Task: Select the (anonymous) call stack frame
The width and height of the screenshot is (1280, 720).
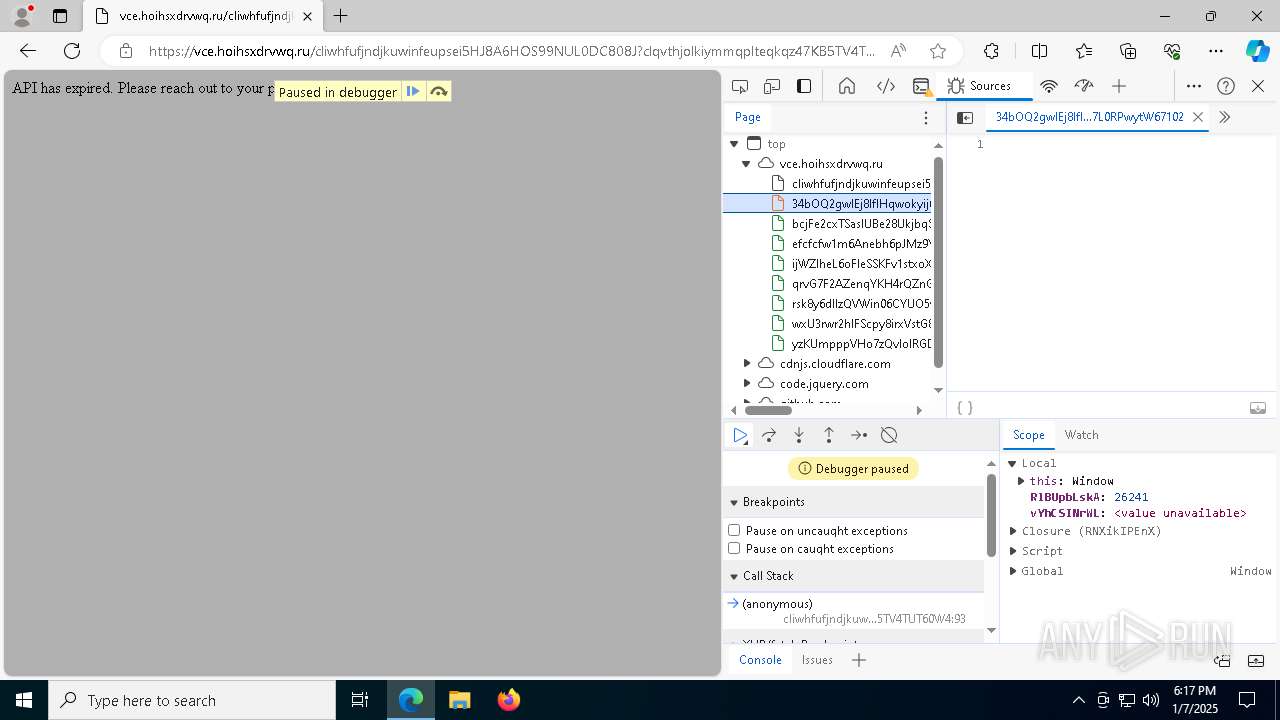Action: [x=853, y=611]
